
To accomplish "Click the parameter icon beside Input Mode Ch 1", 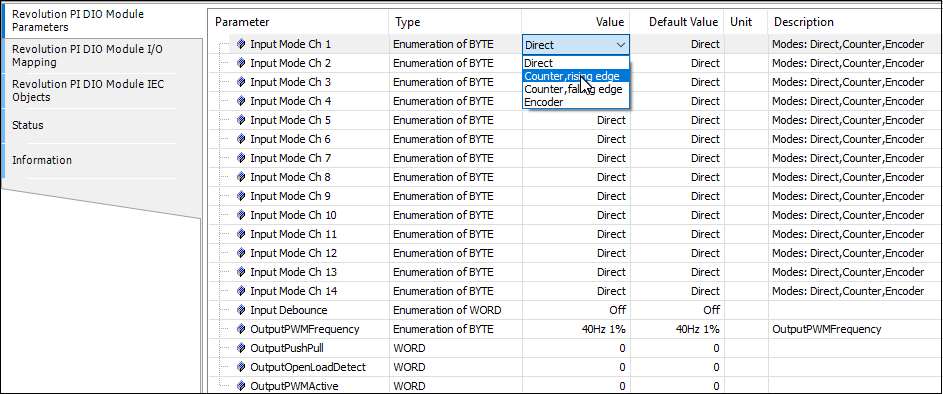I will click(241, 44).
